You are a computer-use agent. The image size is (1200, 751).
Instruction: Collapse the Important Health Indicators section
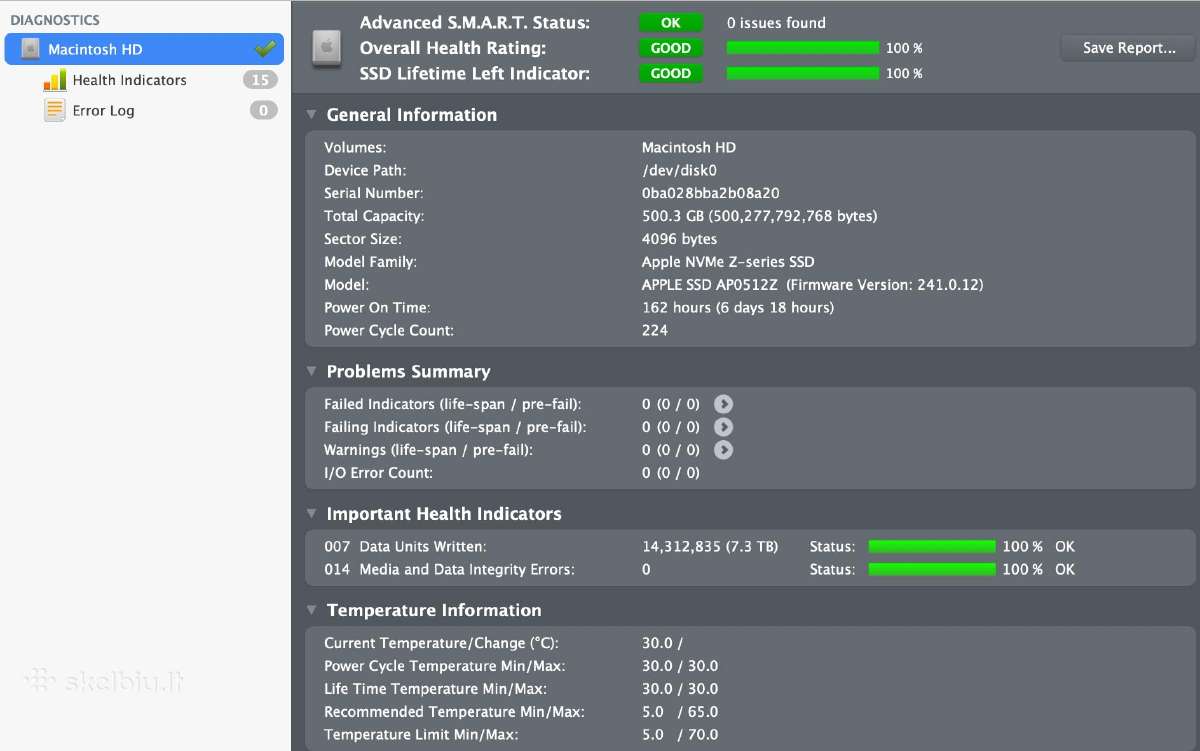(311, 514)
